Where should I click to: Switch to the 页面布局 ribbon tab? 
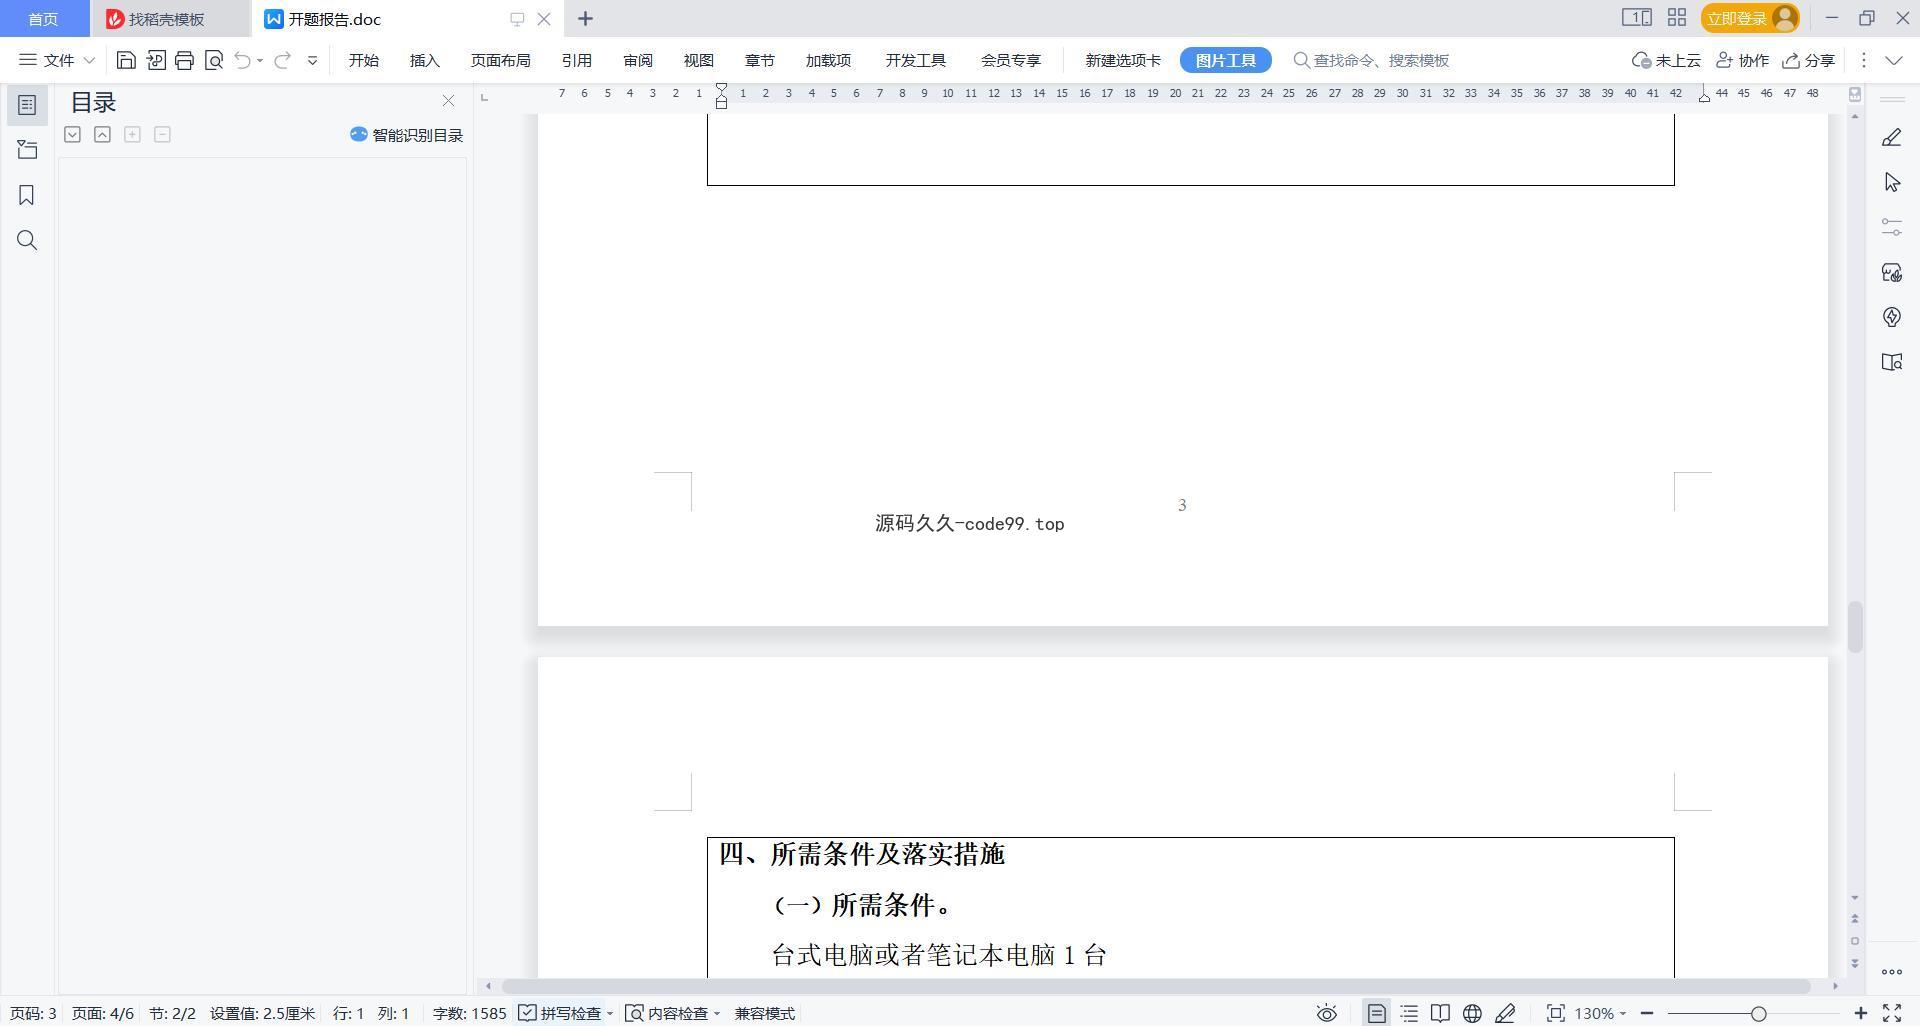(501, 60)
